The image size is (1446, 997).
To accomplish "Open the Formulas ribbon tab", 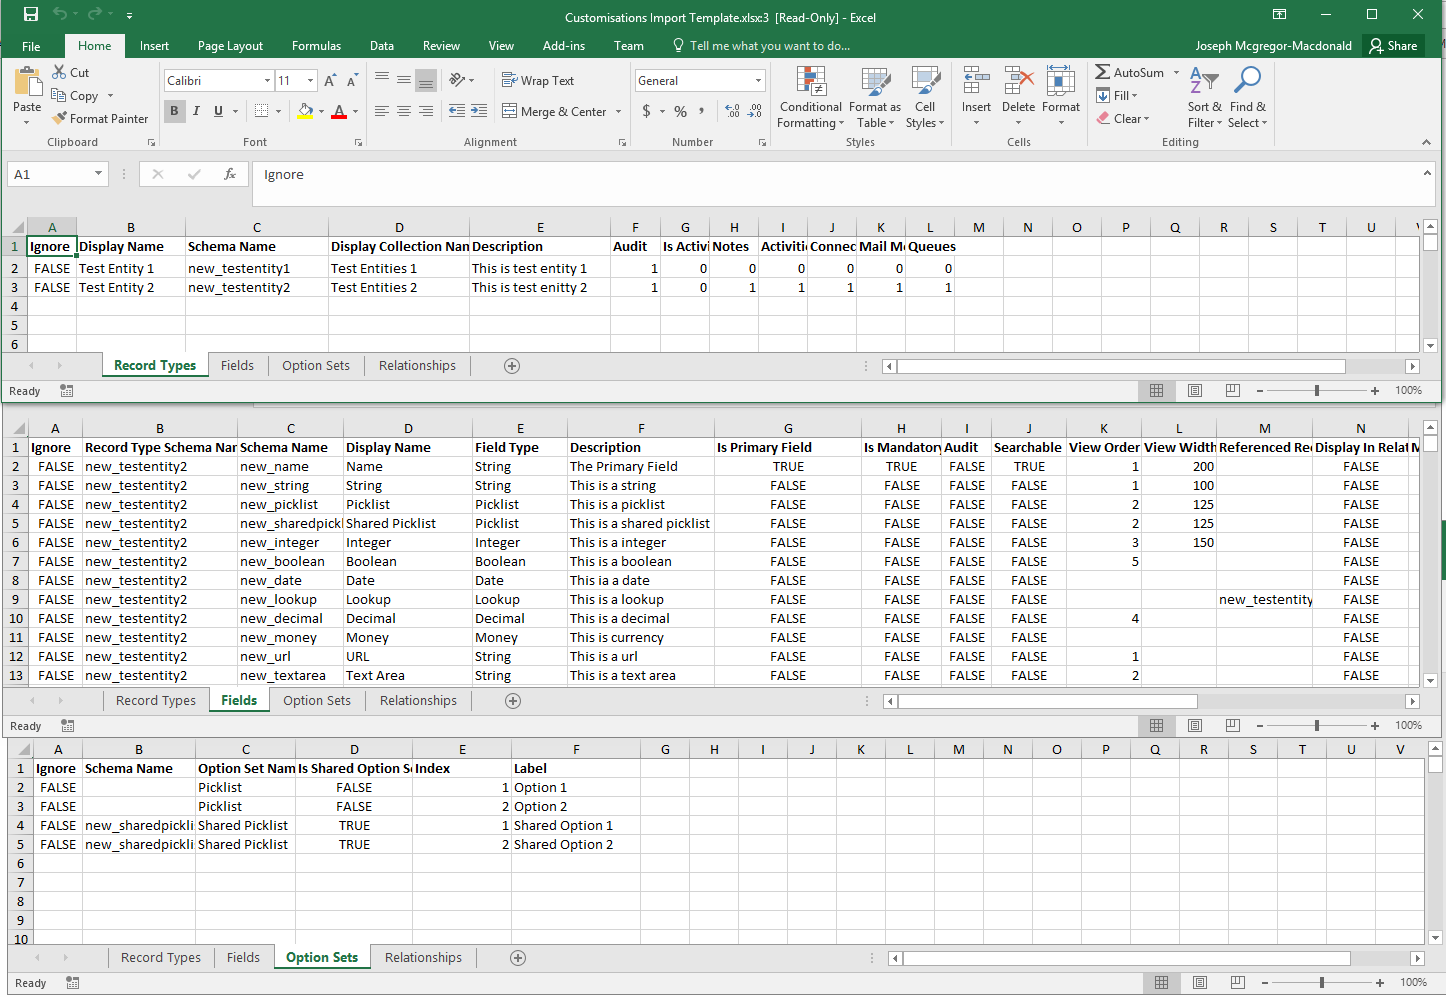I will point(316,46).
